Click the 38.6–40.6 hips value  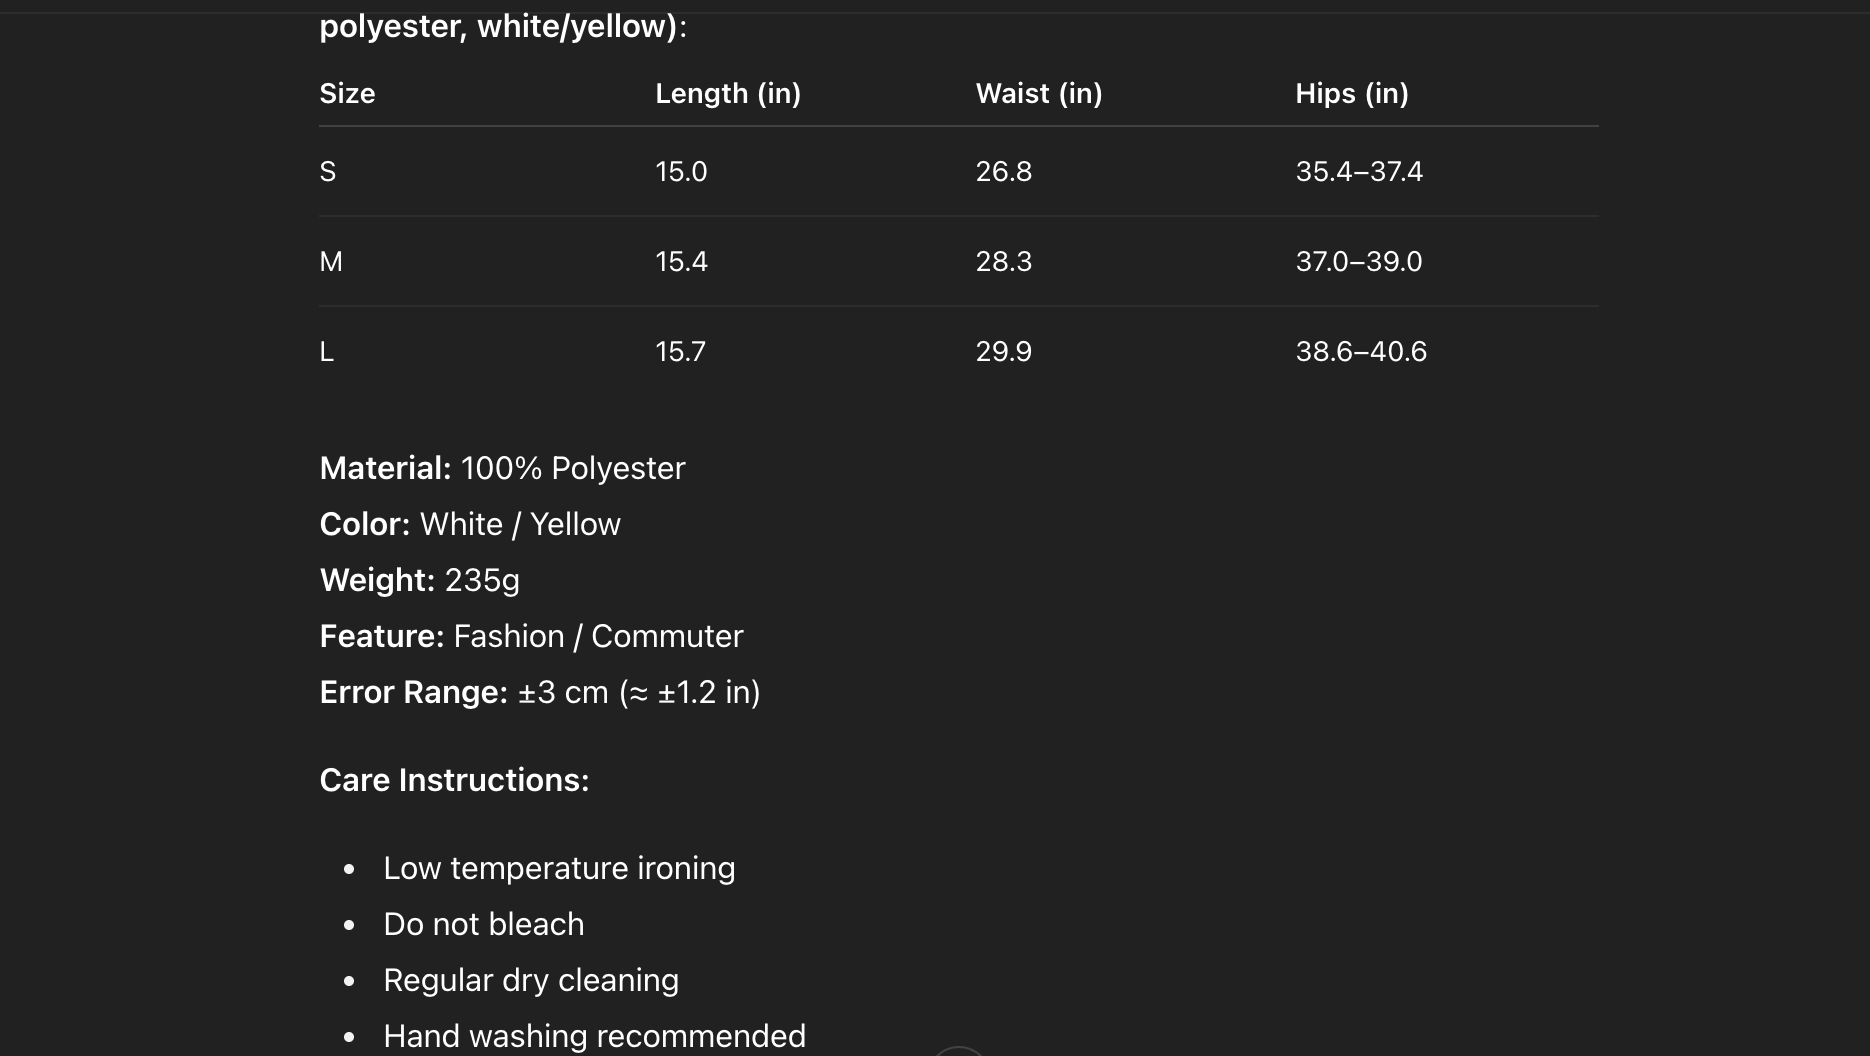click(x=1360, y=352)
